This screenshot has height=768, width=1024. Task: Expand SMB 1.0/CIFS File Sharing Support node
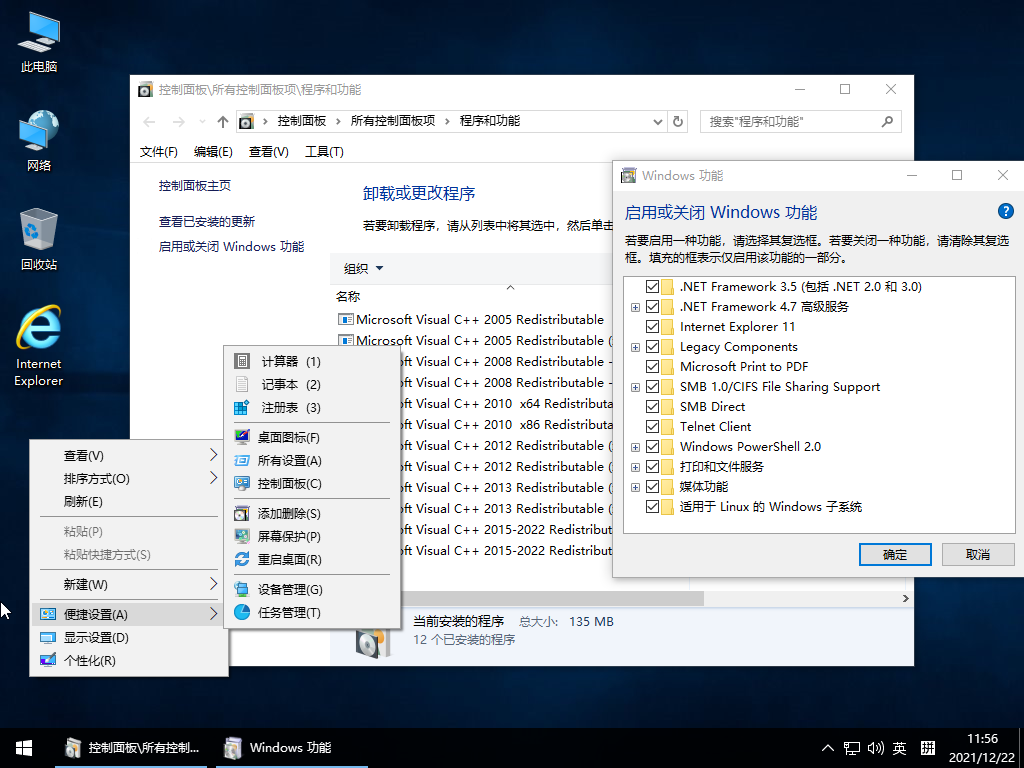click(x=635, y=387)
